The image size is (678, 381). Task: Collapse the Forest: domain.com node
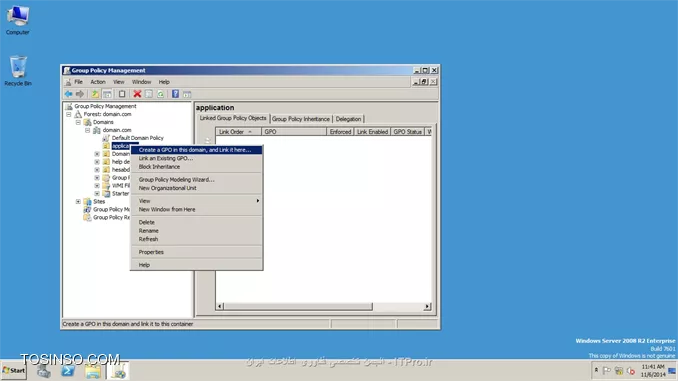click(69, 114)
